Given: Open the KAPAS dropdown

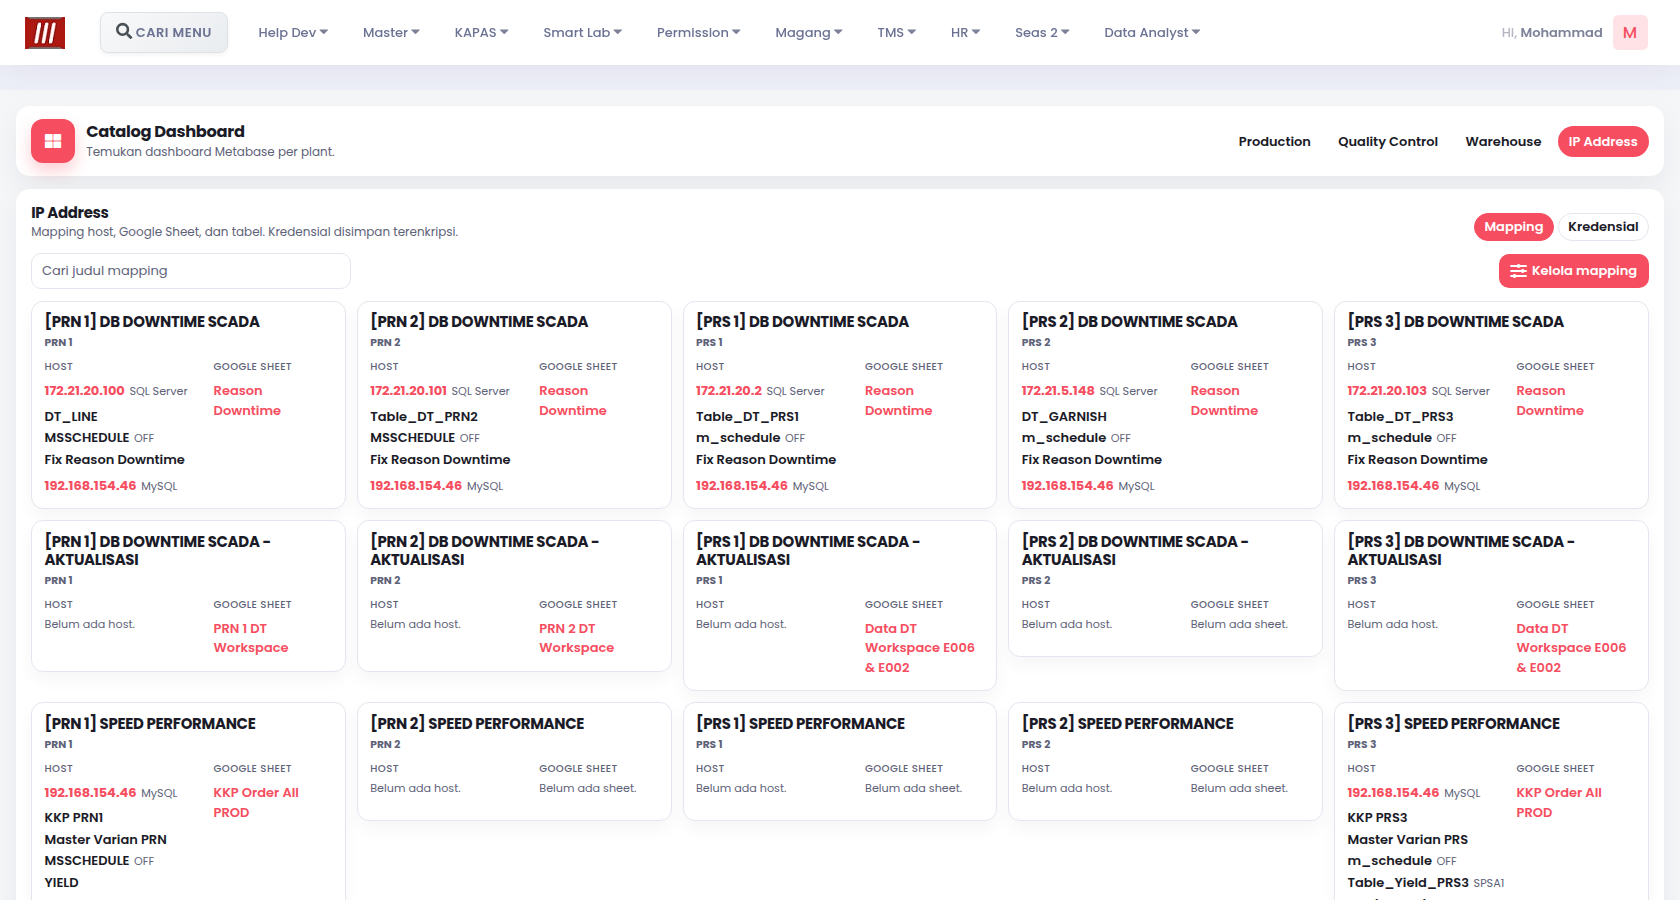Looking at the screenshot, I should (x=481, y=32).
